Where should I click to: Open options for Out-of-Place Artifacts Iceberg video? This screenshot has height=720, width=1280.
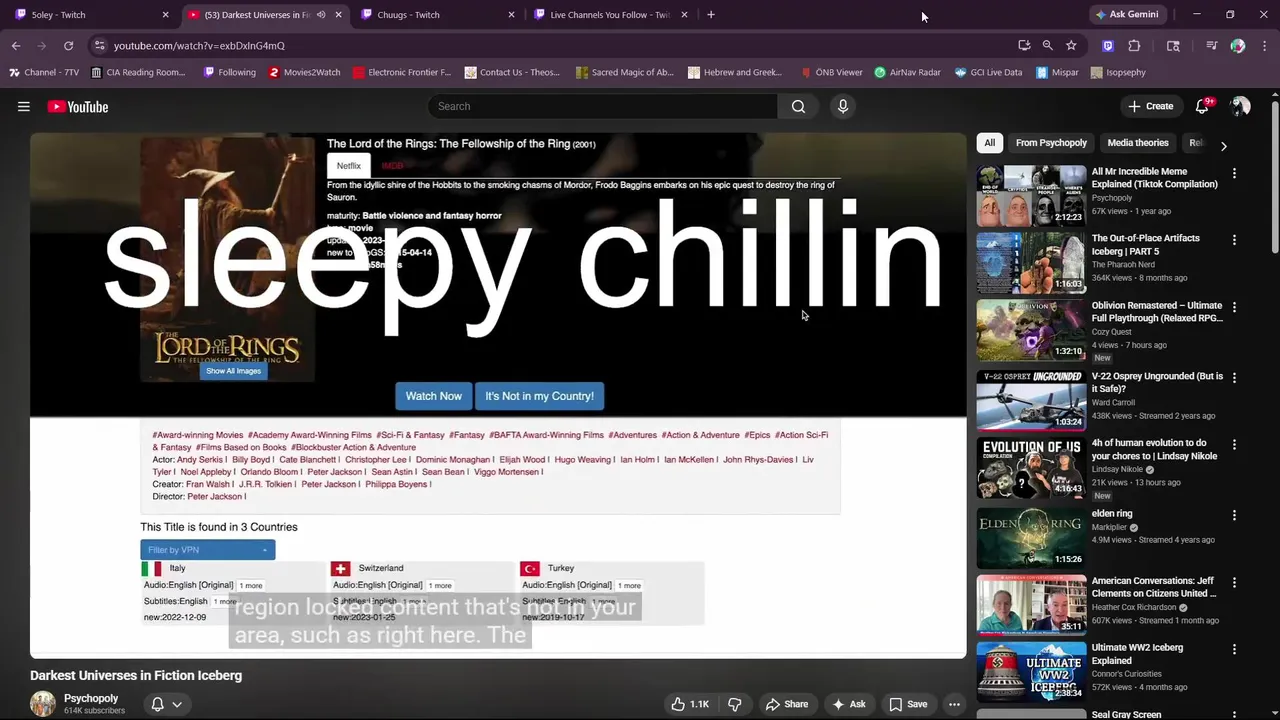tap(1234, 240)
